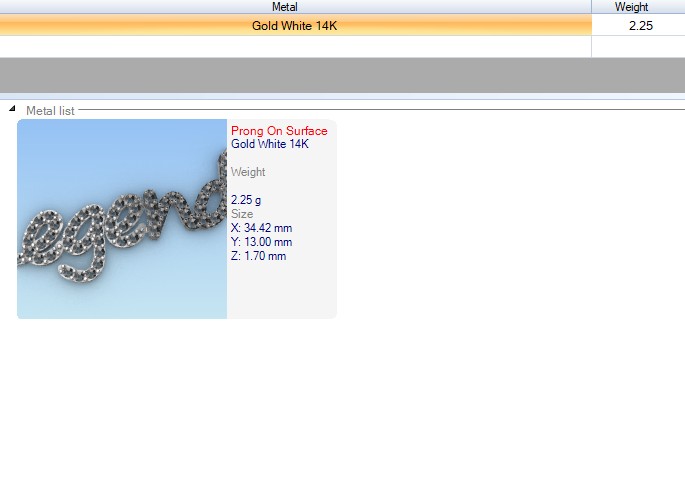Click the red Prong On Surface title

pyautogui.click(x=279, y=131)
